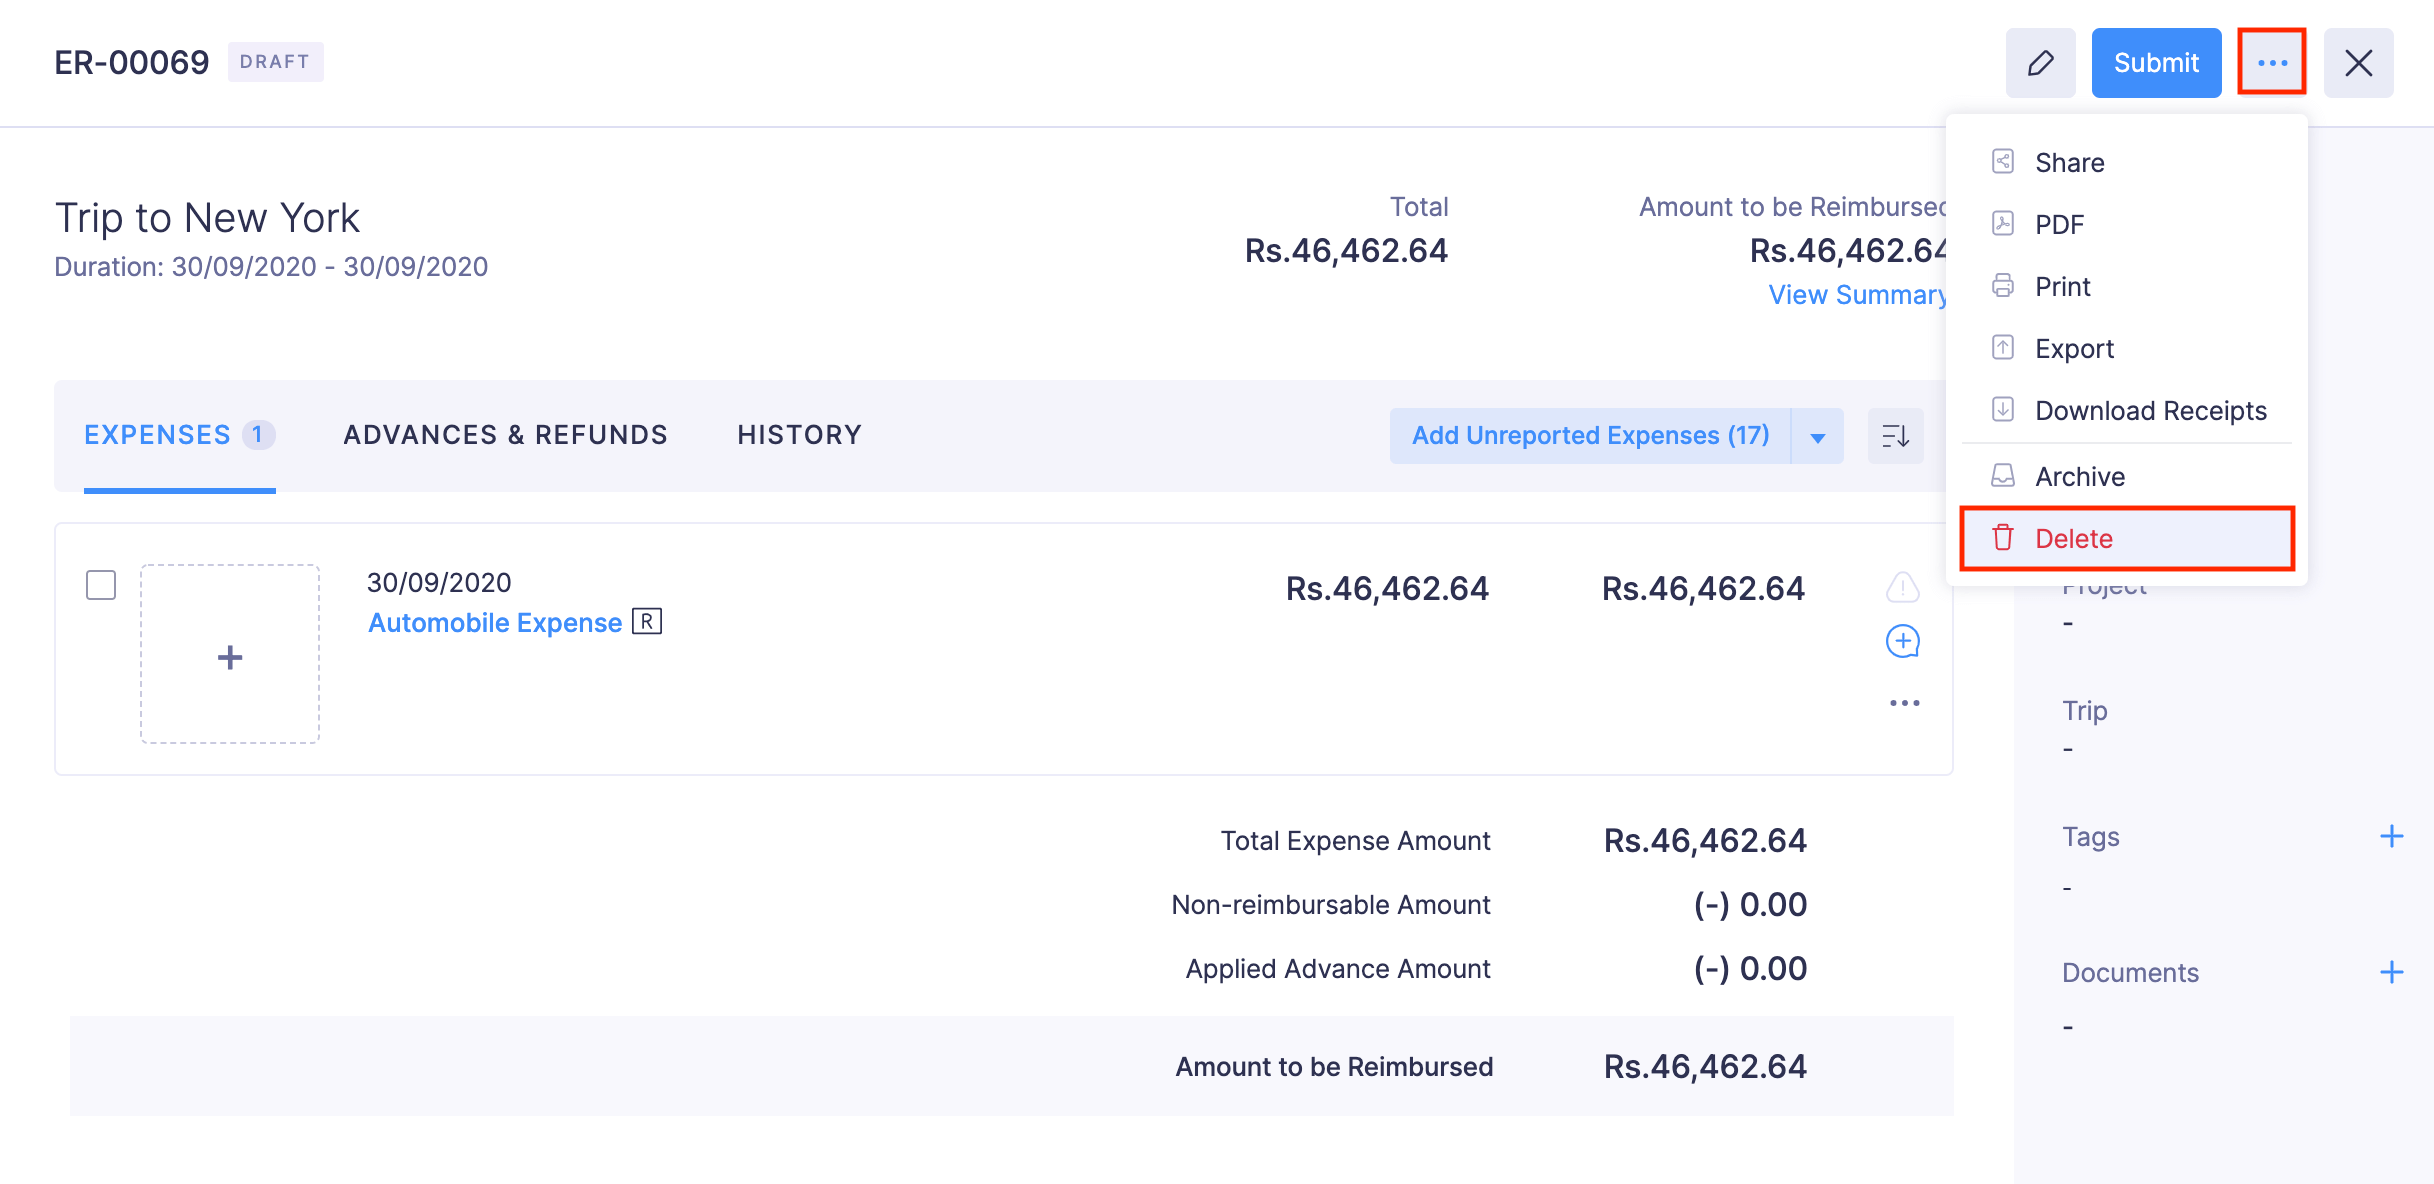Click the trash icon beside Delete
Viewport: 2434px width, 1184px height.
pos(2003,538)
